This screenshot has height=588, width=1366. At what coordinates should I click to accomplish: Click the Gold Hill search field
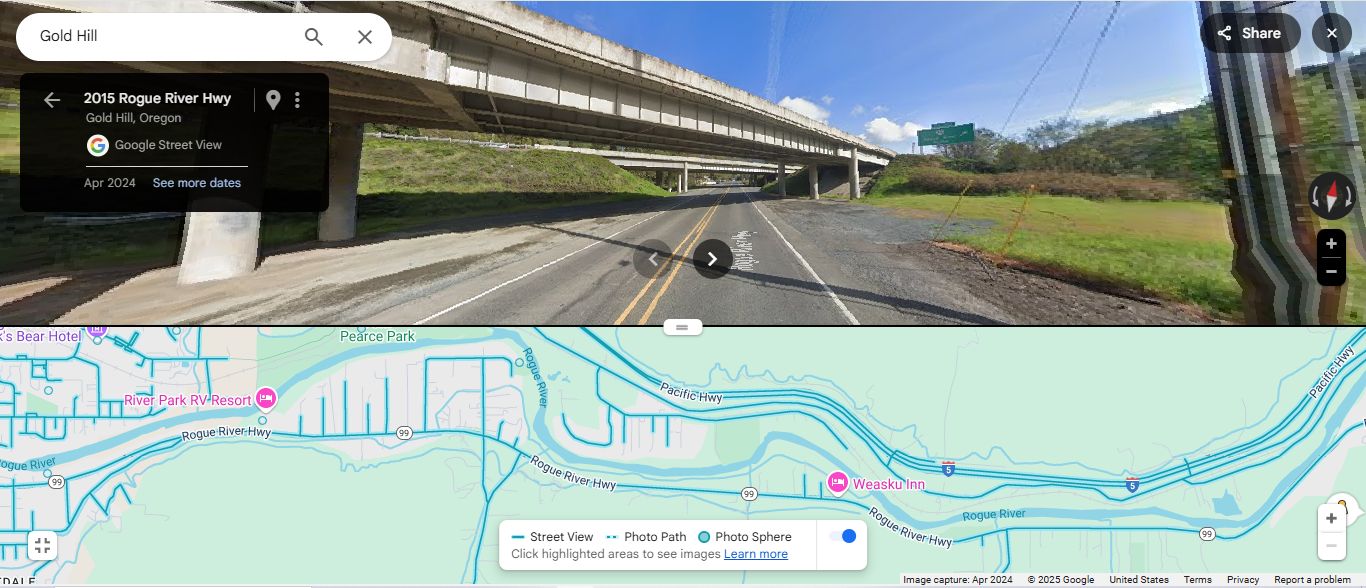[165, 37]
